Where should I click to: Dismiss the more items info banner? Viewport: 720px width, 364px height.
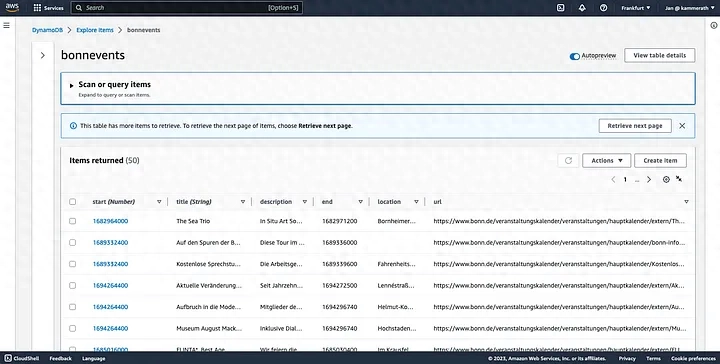pyautogui.click(x=682, y=126)
